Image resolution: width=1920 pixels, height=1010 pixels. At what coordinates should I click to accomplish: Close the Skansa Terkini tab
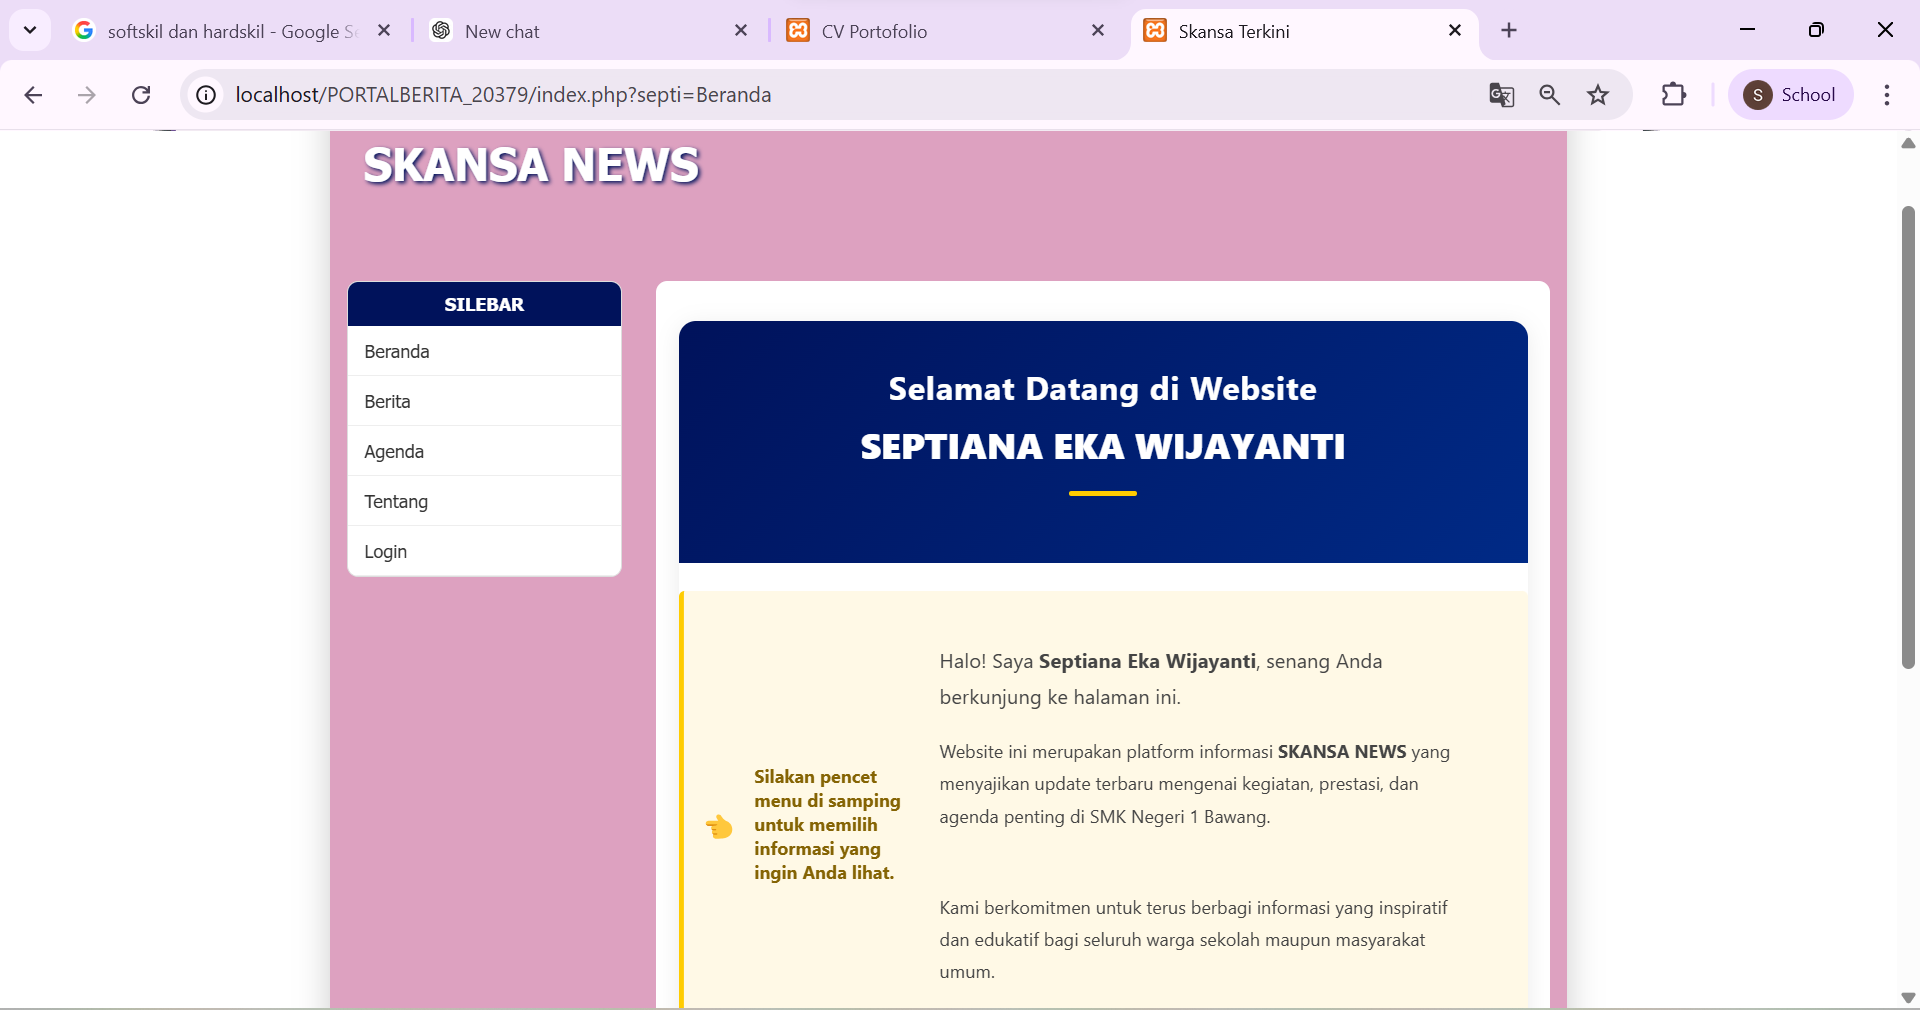1455,31
